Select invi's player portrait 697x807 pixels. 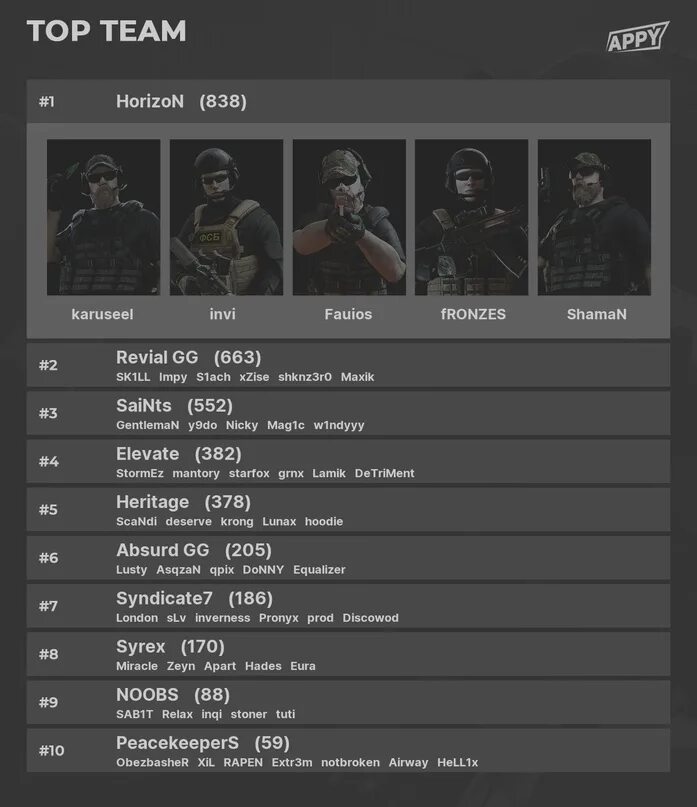coord(226,217)
